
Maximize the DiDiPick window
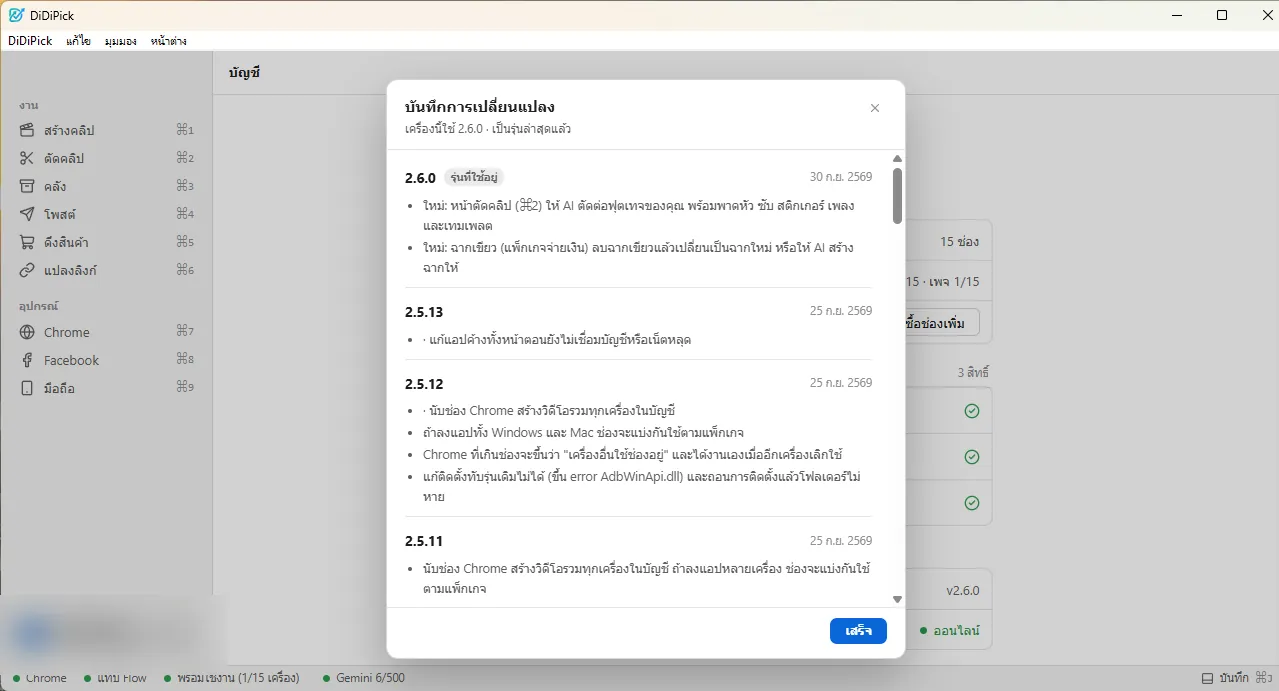click(1222, 15)
